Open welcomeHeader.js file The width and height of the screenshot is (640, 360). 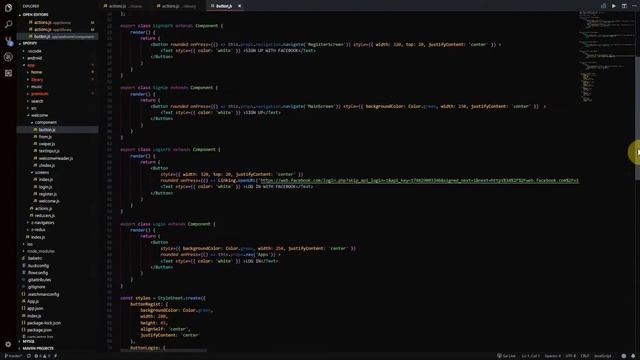click(56, 158)
